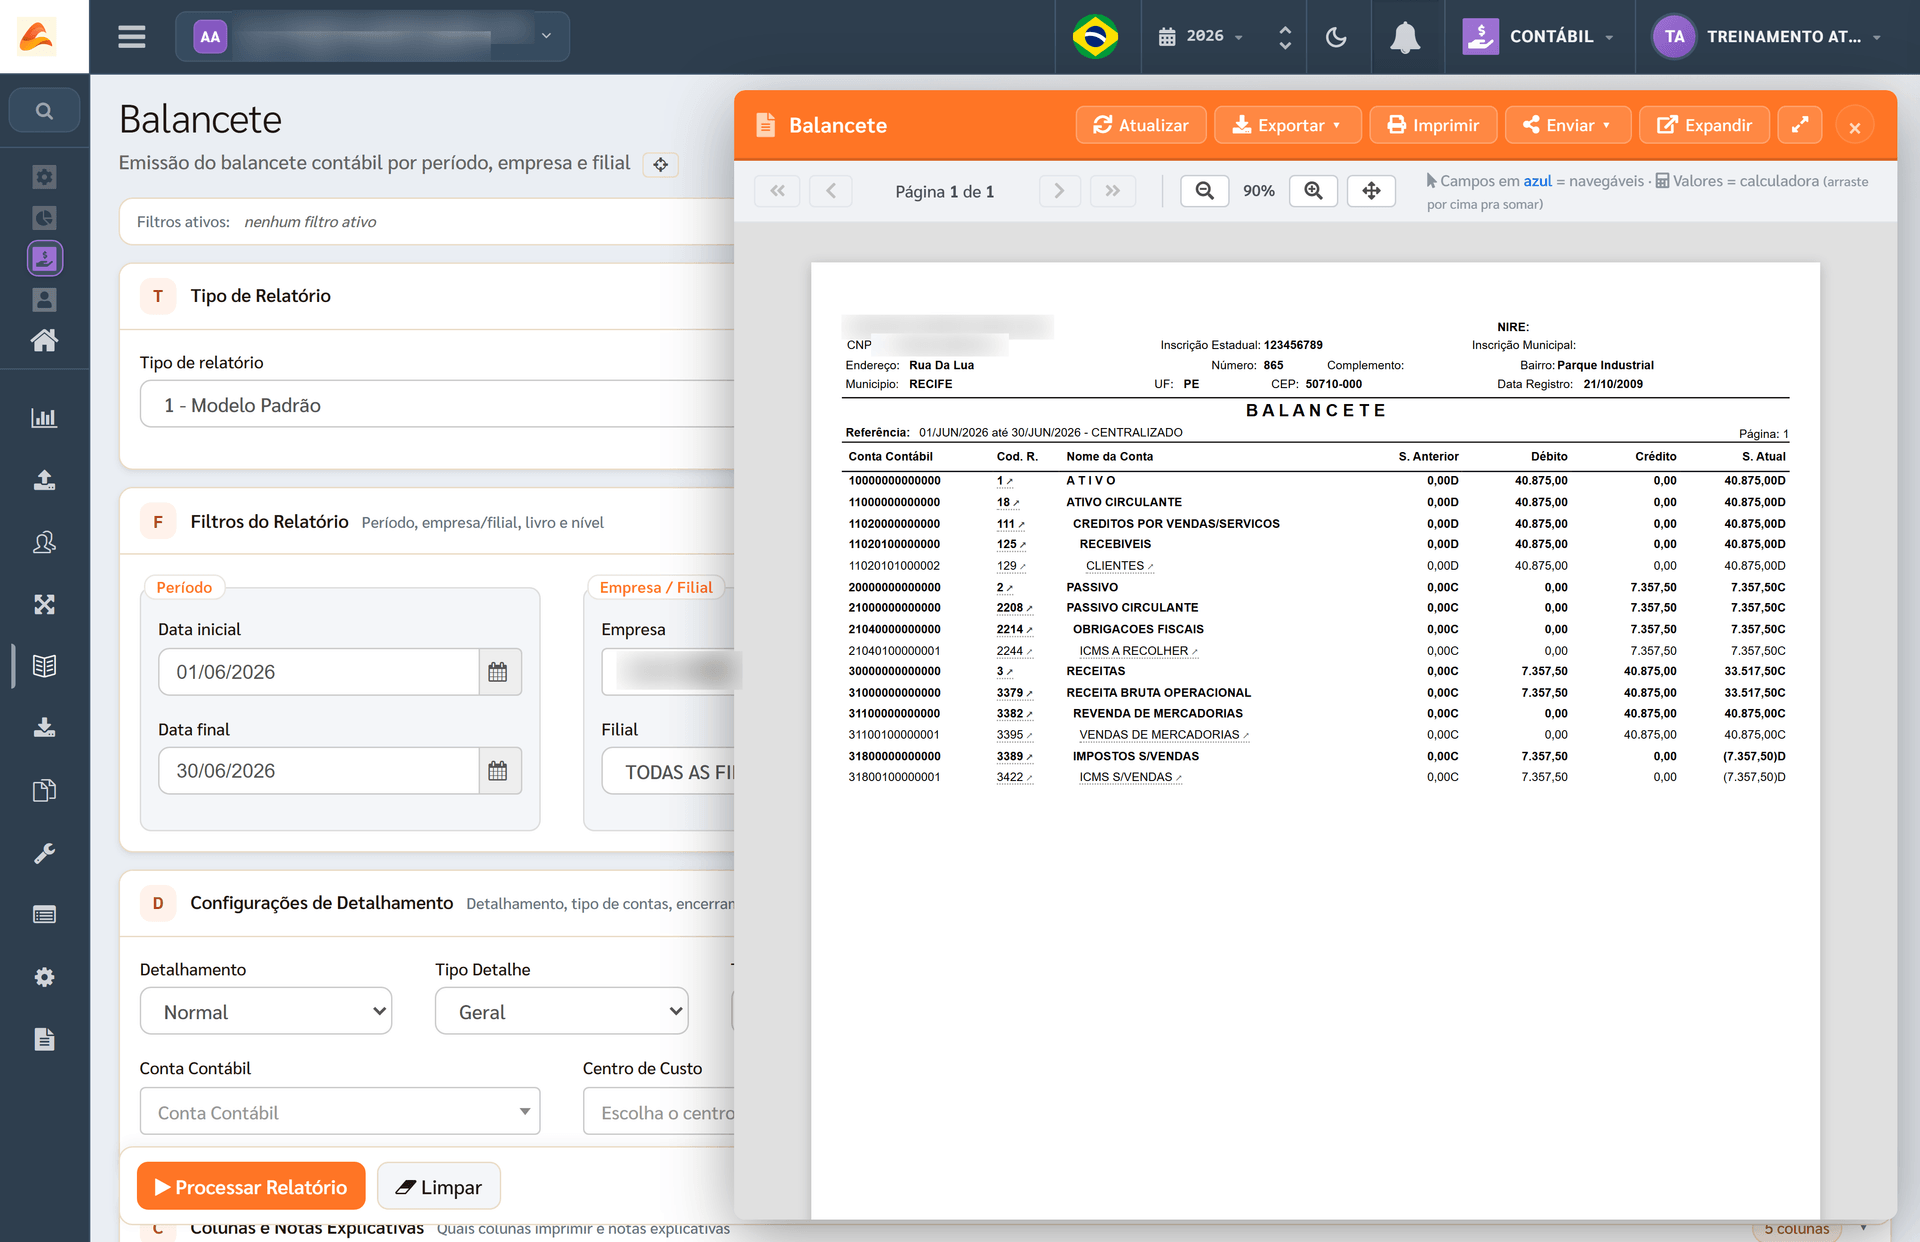This screenshot has width=1920, height=1242.
Task: Click the sidebar search icon
Action: click(x=44, y=111)
